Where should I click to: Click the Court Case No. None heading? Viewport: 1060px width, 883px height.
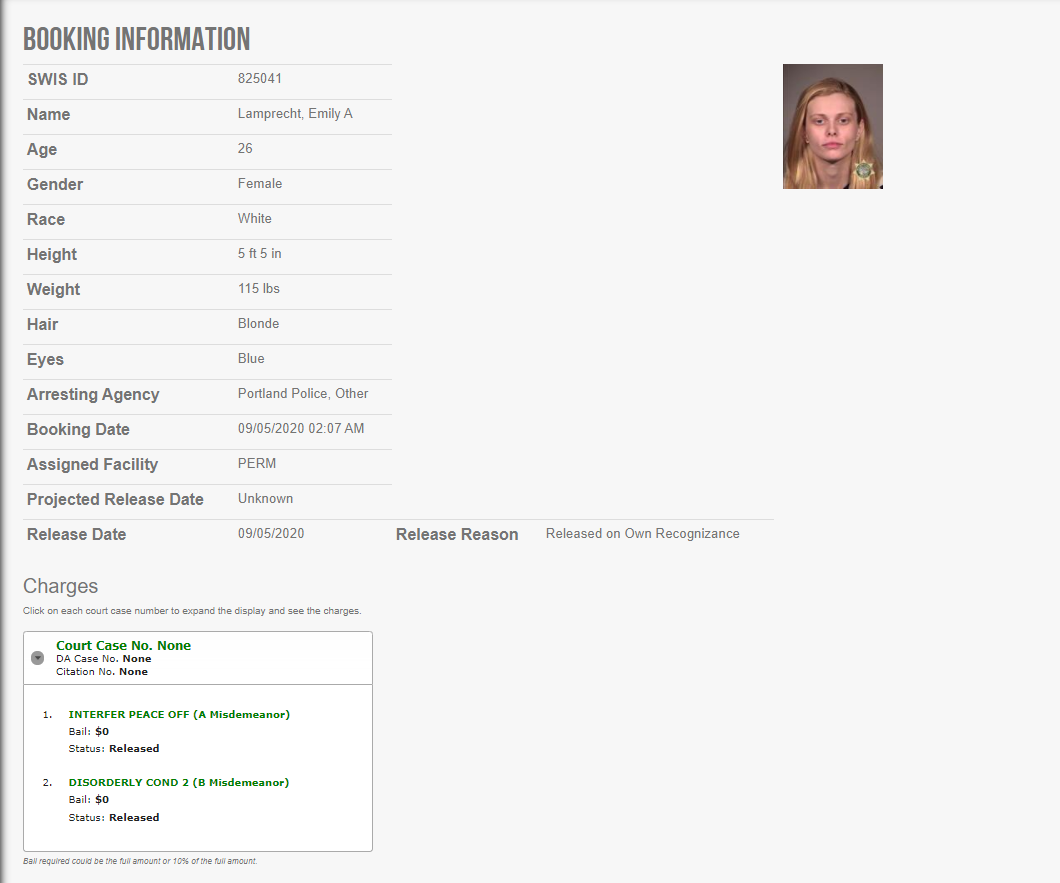(x=123, y=646)
